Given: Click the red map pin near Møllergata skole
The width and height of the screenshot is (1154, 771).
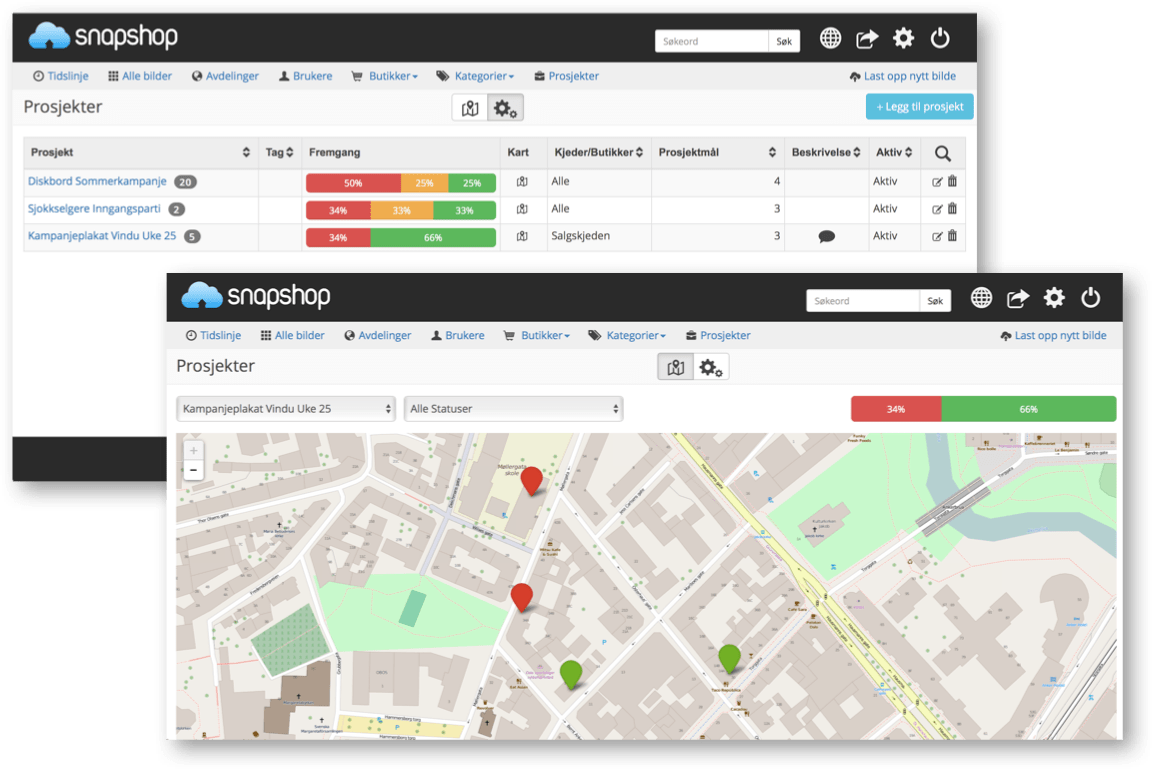Looking at the screenshot, I should coord(531,480).
